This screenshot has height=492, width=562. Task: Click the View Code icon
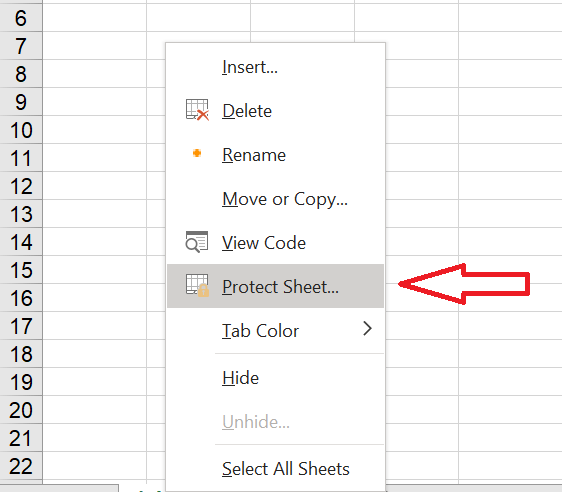[x=196, y=242]
